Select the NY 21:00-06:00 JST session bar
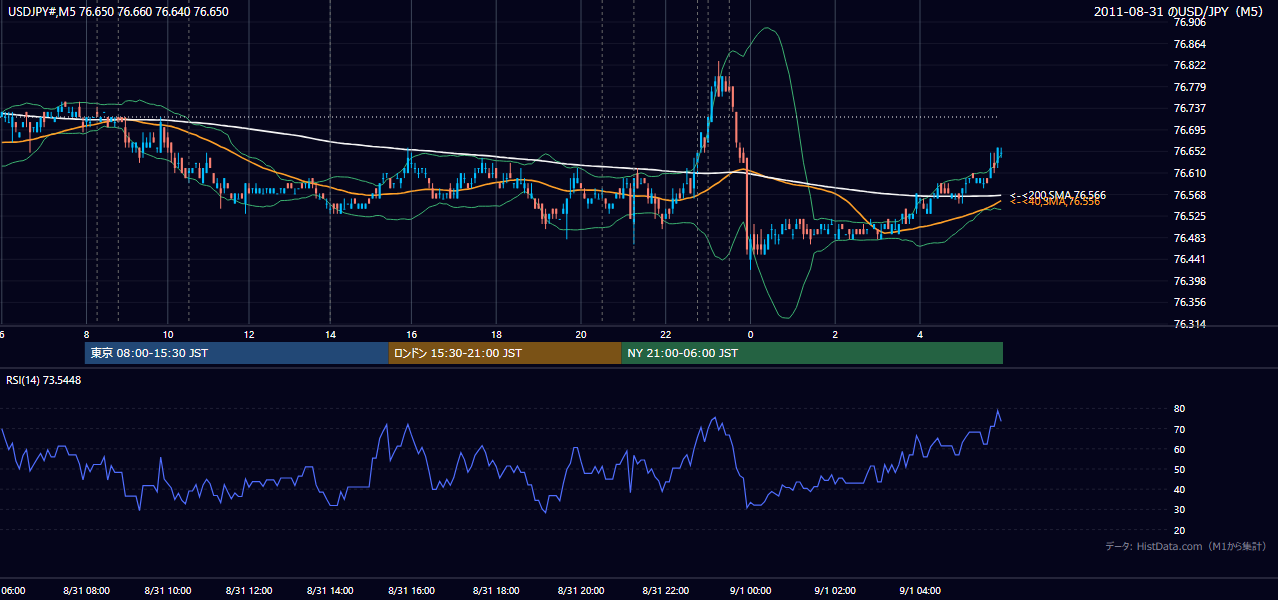The image size is (1278, 600). tap(811, 353)
